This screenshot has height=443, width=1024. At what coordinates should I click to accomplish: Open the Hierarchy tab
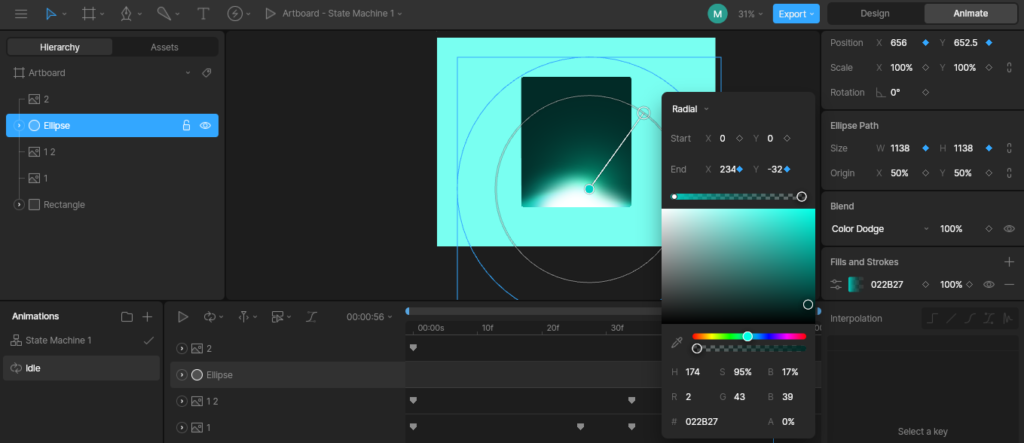59,47
